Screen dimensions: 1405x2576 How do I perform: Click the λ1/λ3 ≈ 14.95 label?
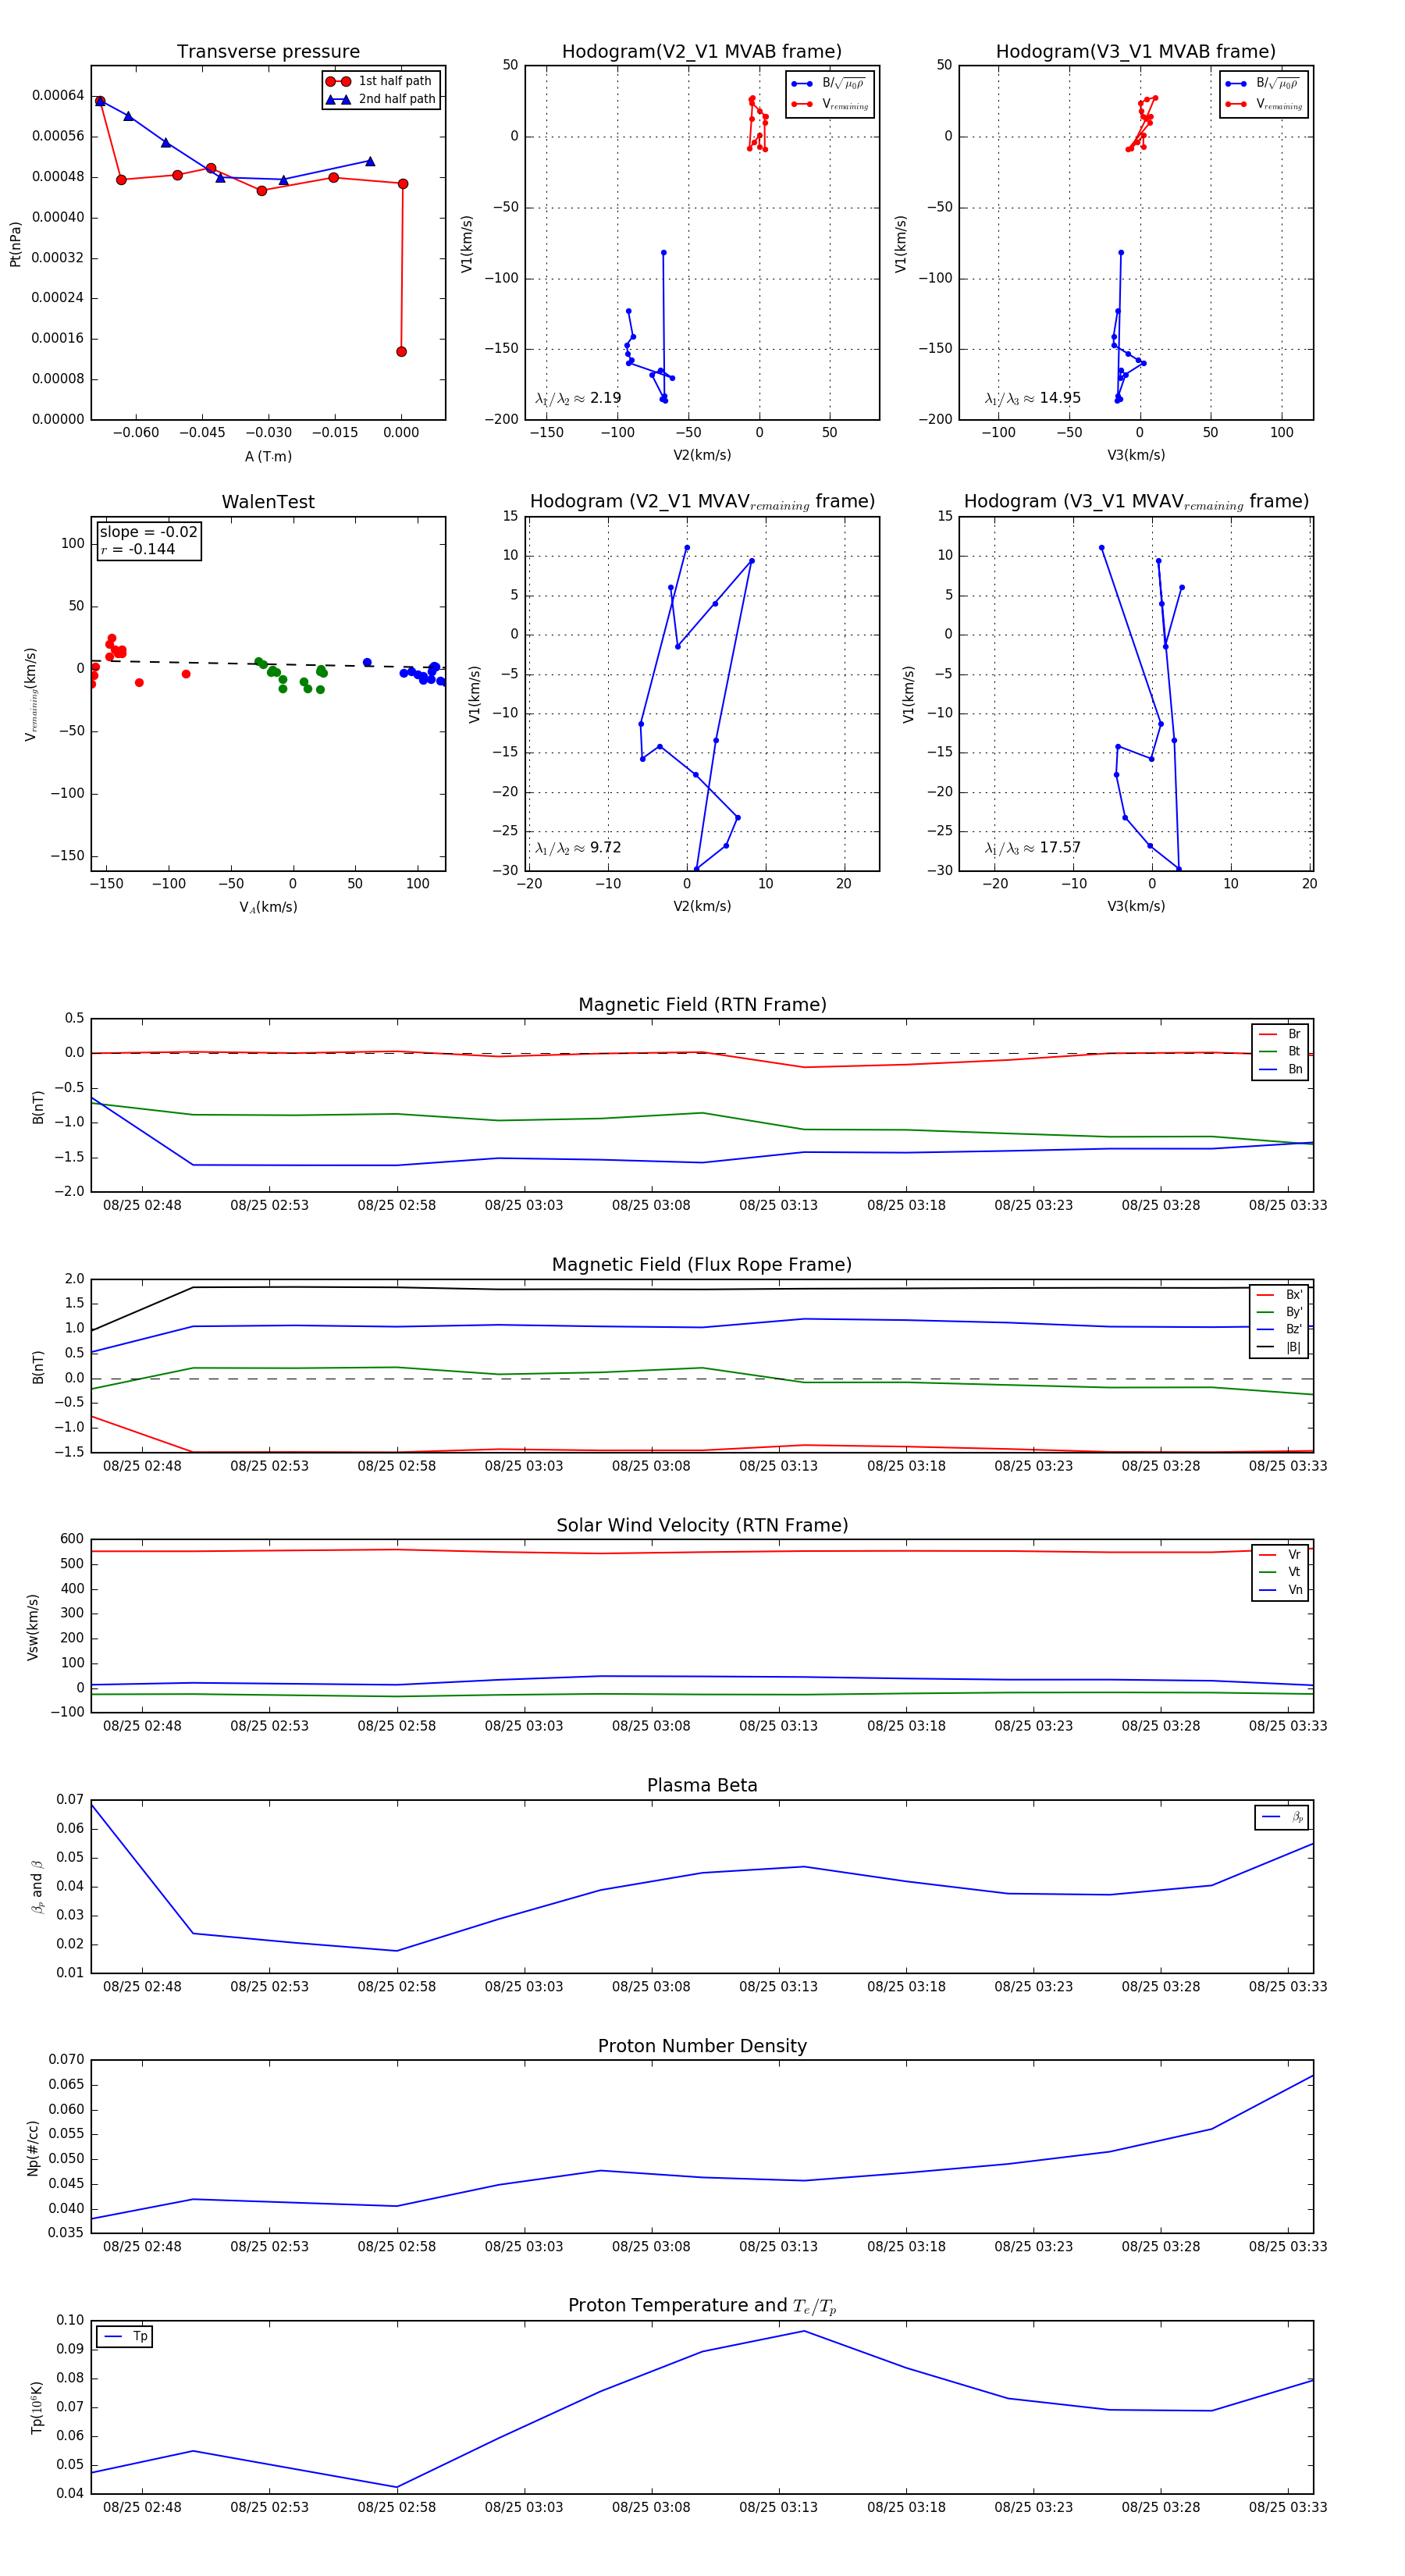tap(1033, 398)
